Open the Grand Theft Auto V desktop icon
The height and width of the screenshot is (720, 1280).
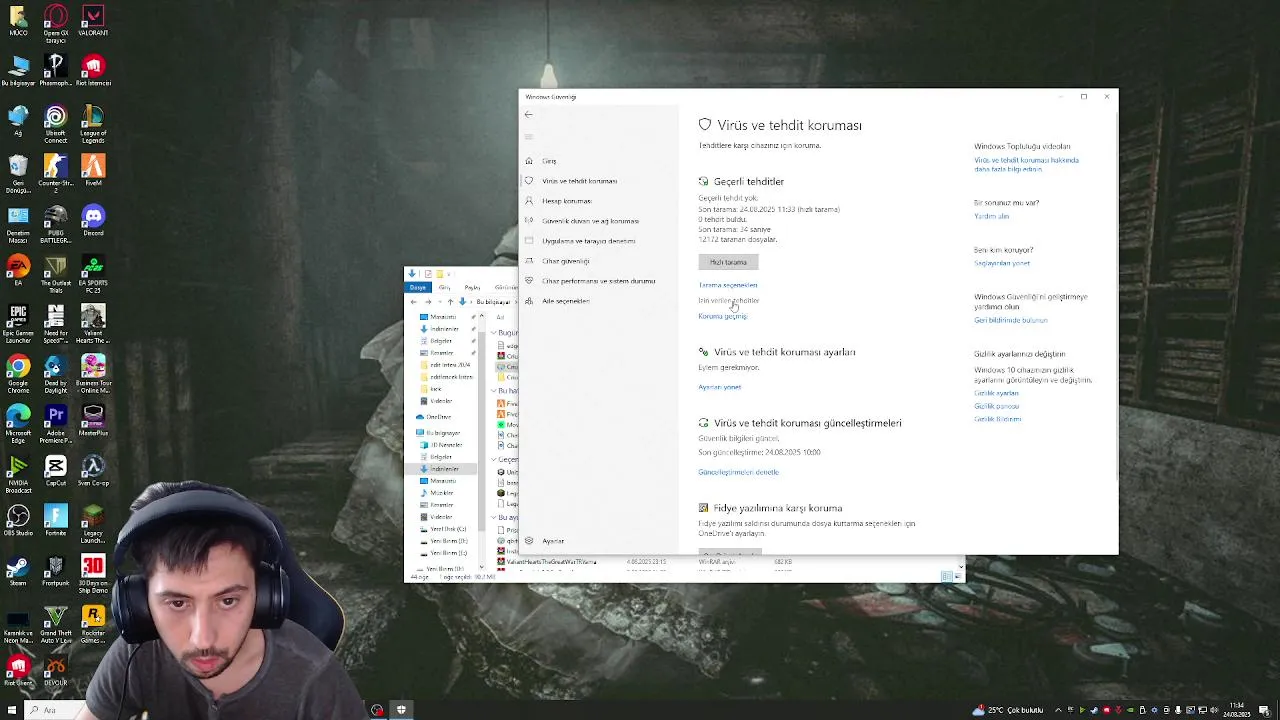click(56, 624)
